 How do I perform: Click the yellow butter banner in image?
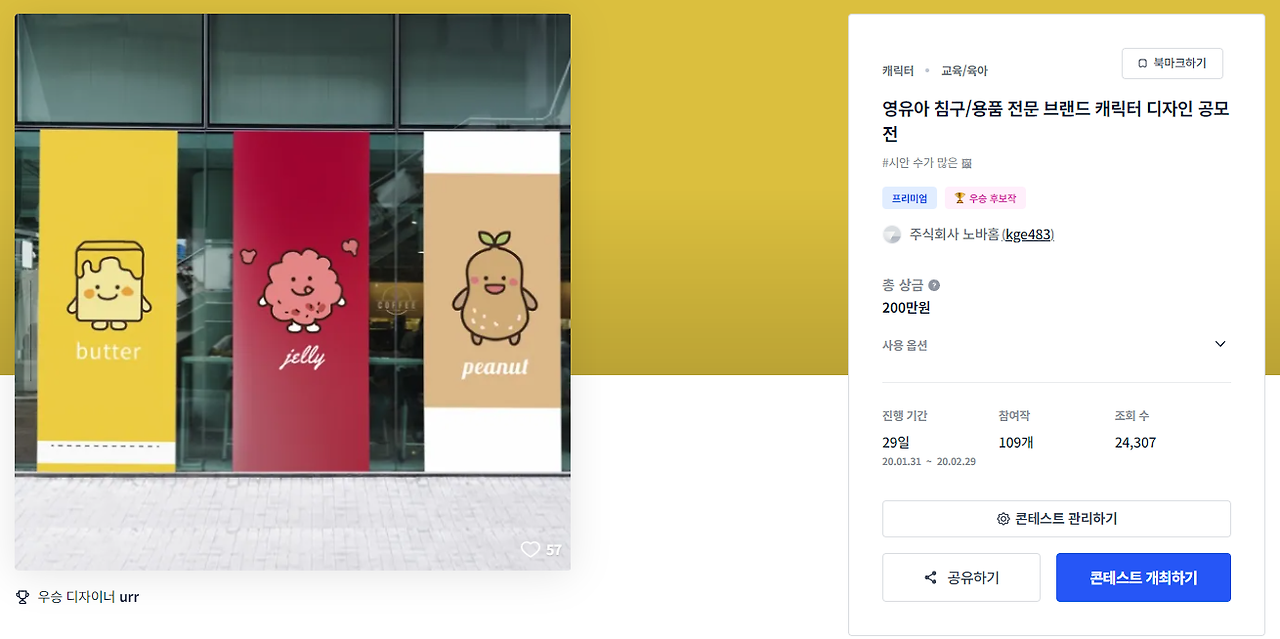coord(107,300)
